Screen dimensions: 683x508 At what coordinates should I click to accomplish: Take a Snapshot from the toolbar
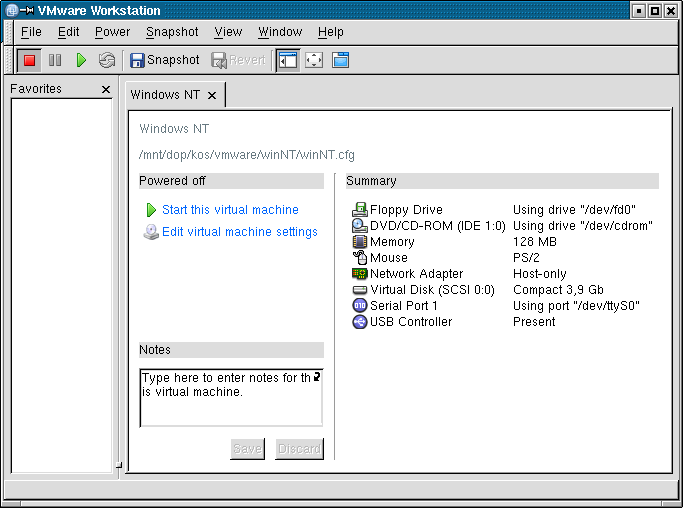point(165,60)
